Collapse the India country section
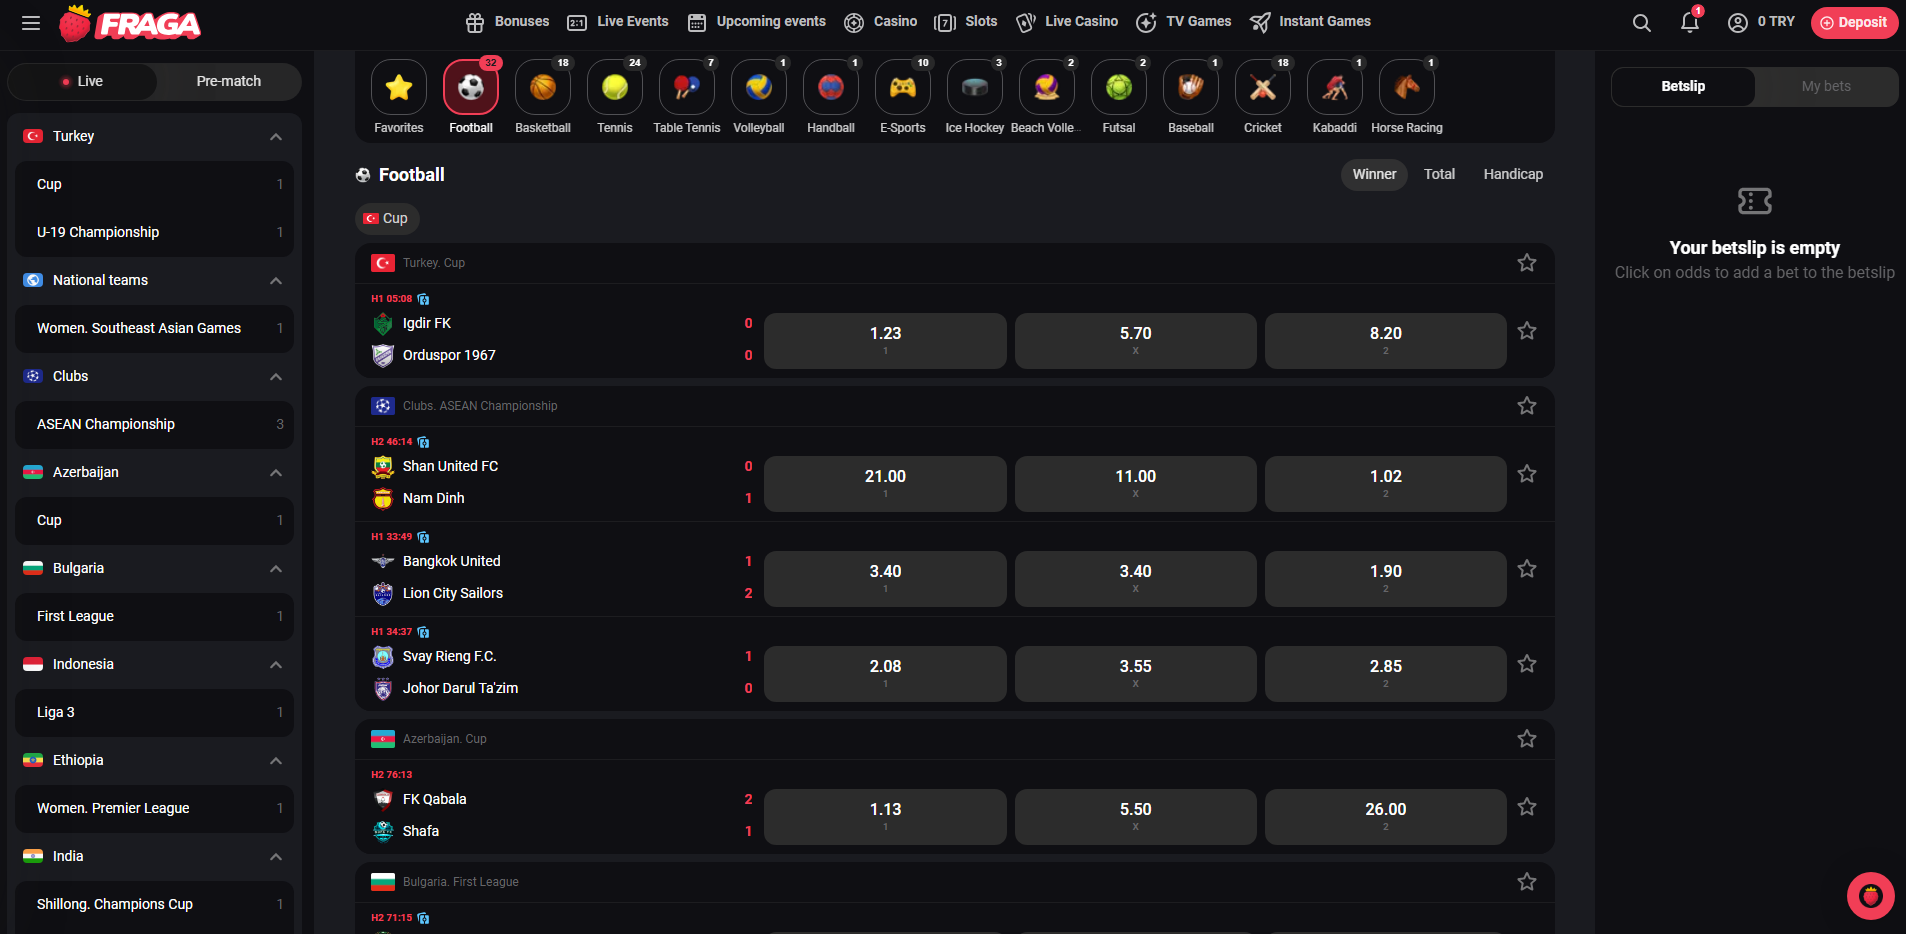The width and height of the screenshot is (1906, 934). pos(276,856)
